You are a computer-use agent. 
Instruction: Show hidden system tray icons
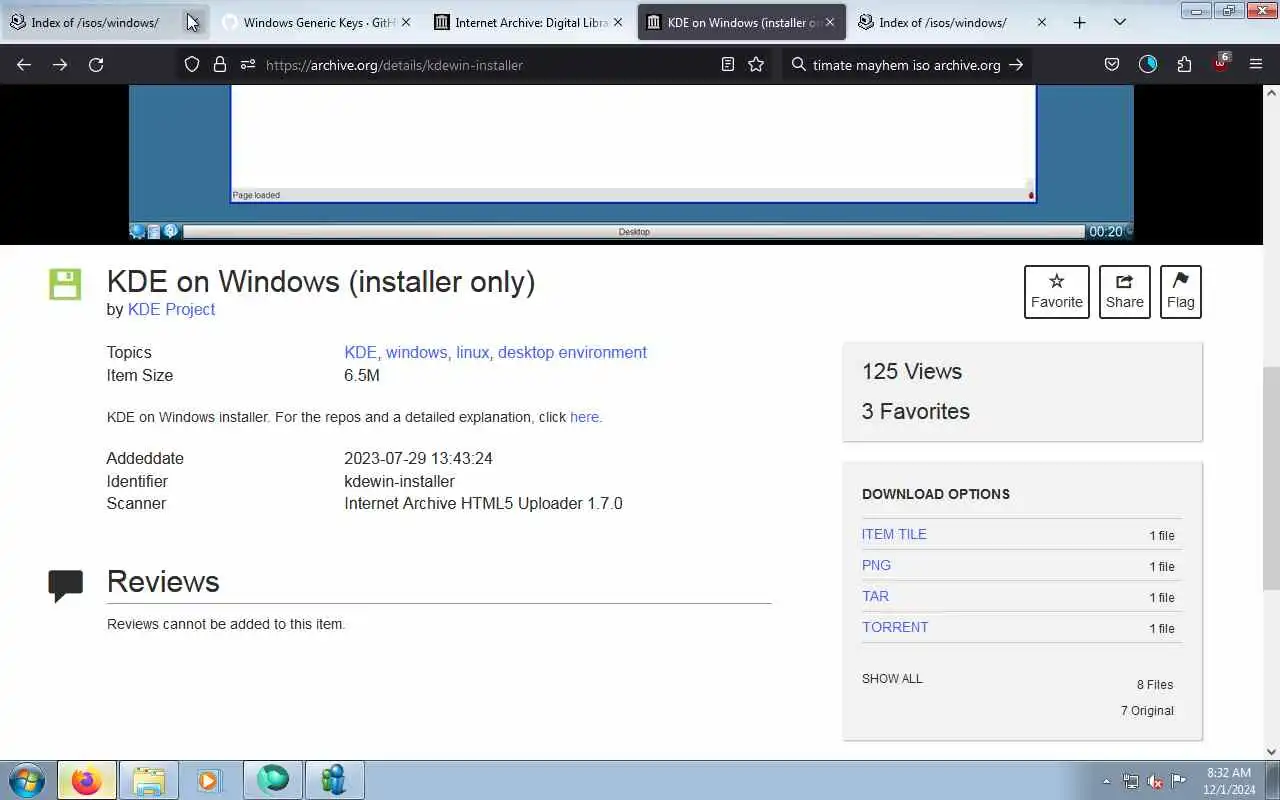1106,781
